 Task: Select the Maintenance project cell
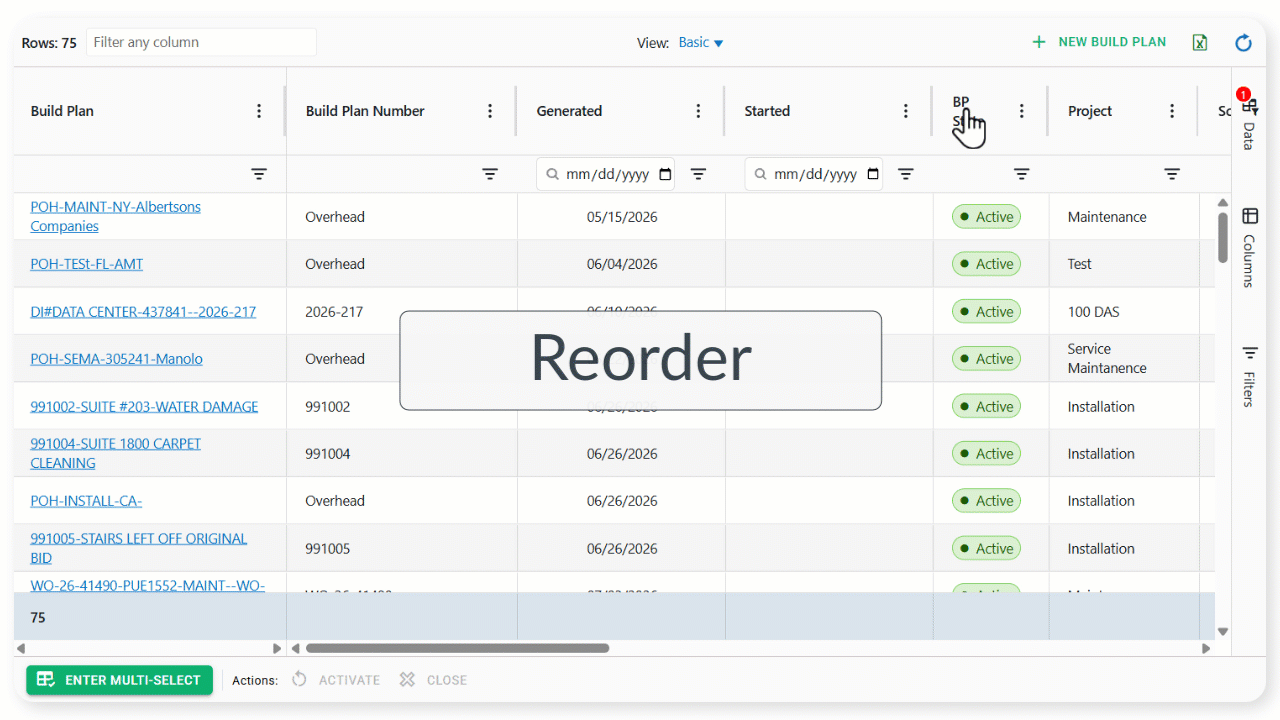[x=1124, y=217]
